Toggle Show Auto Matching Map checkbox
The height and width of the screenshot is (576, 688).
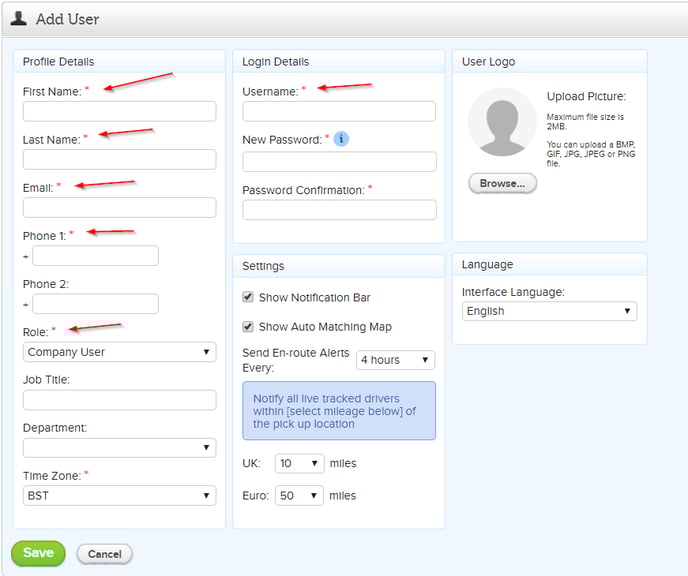pos(248,326)
